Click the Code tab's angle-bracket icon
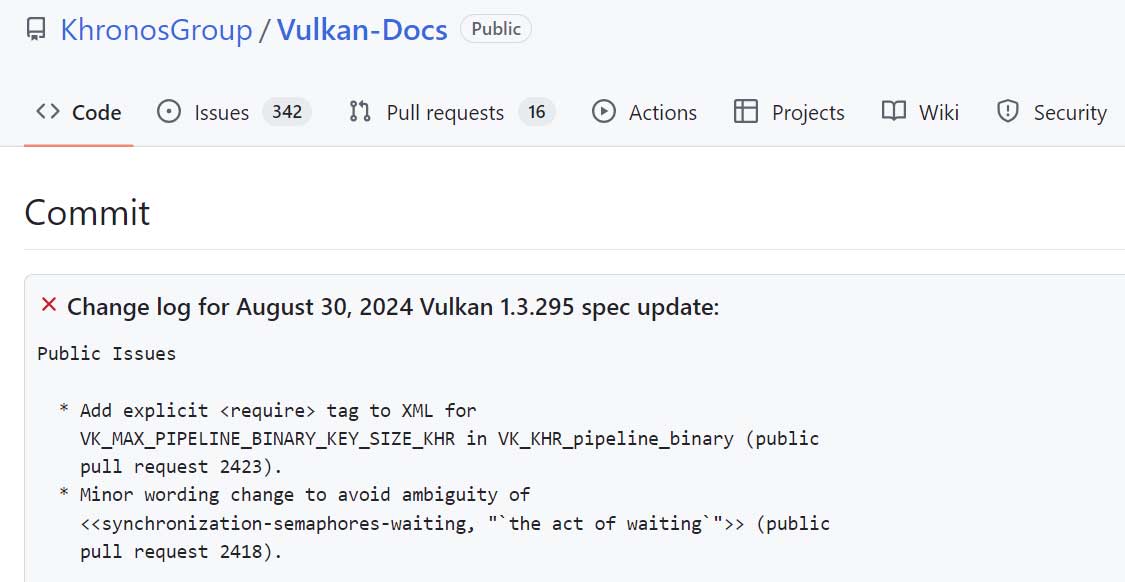Screen dimensions: 1125x582 click(x=47, y=111)
